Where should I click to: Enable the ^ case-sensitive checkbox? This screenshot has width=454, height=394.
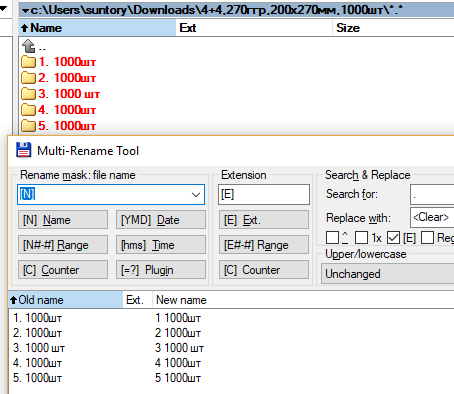tap(332, 238)
